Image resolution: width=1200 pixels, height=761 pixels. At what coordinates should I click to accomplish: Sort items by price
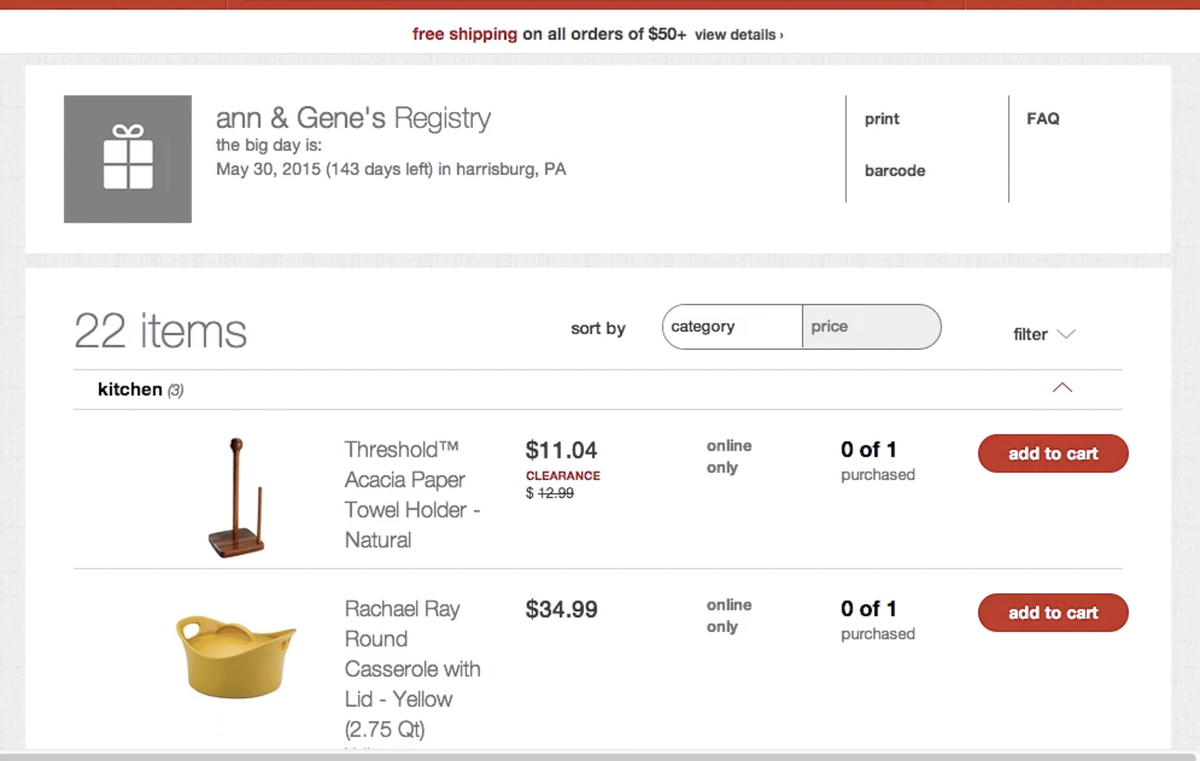871,327
